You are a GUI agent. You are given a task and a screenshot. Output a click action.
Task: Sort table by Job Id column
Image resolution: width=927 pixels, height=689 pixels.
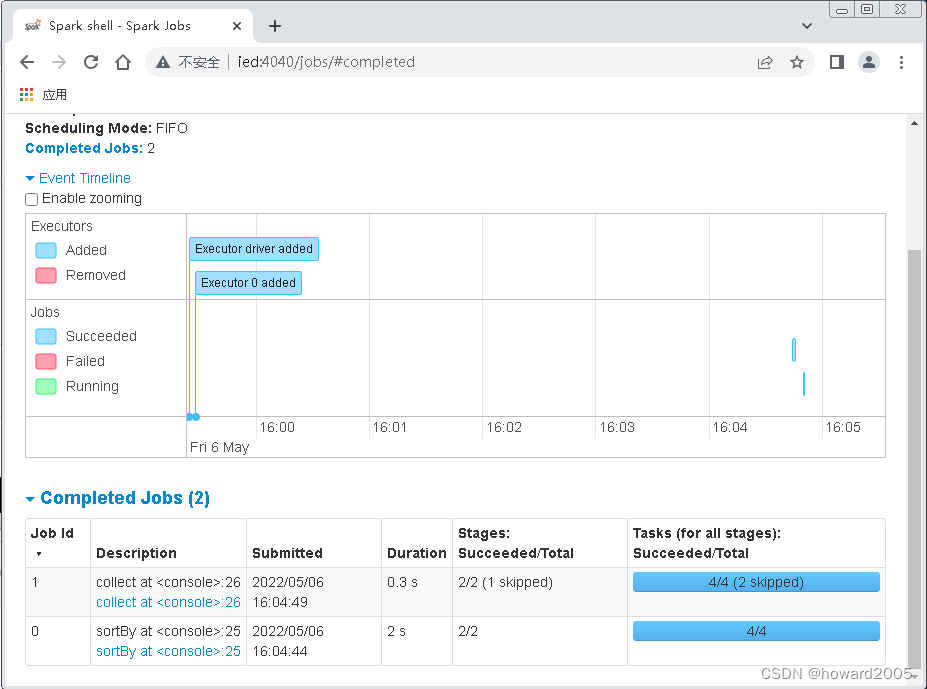(x=58, y=543)
